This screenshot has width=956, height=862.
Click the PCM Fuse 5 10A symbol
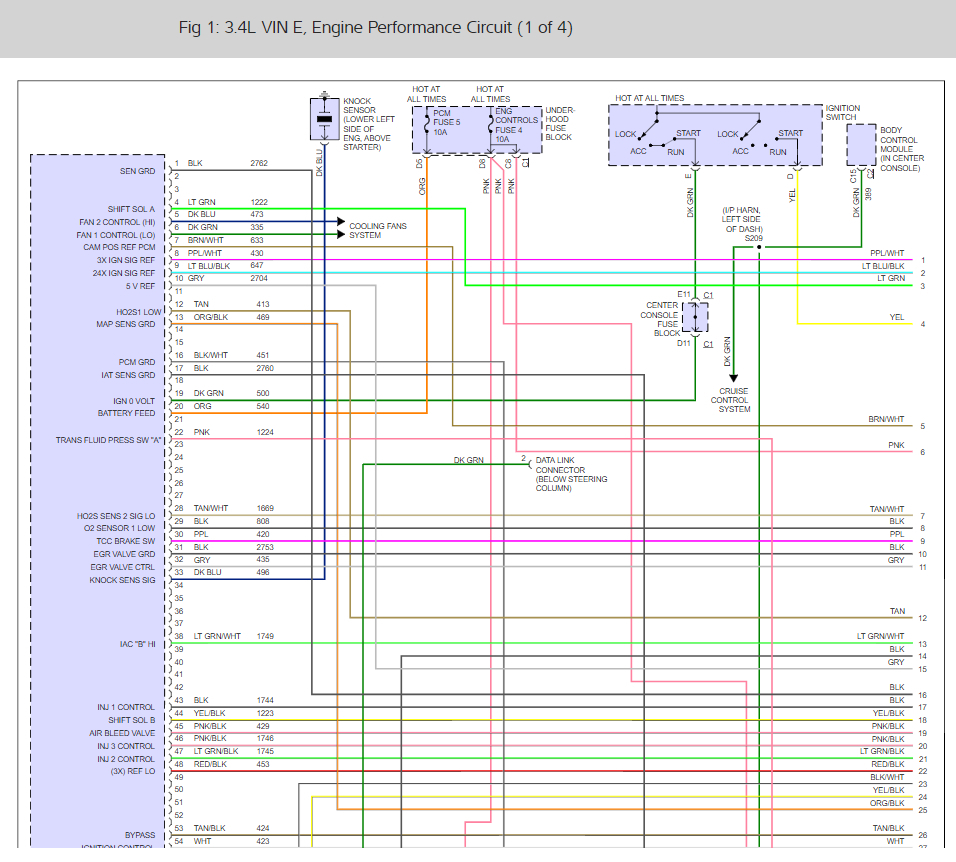(428, 123)
